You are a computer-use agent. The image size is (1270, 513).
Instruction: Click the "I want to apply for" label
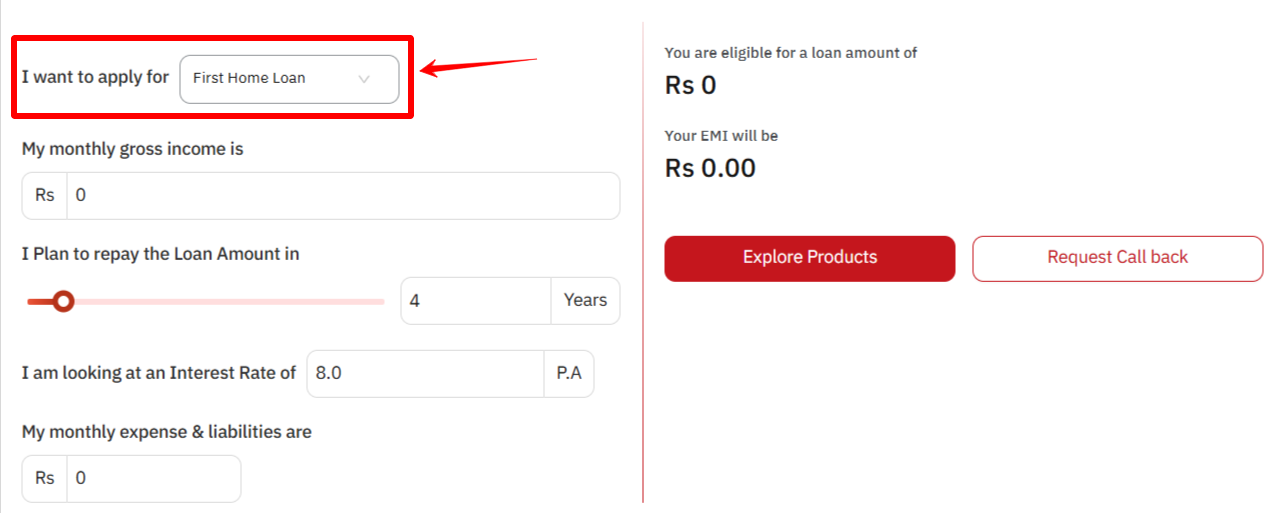tap(95, 77)
